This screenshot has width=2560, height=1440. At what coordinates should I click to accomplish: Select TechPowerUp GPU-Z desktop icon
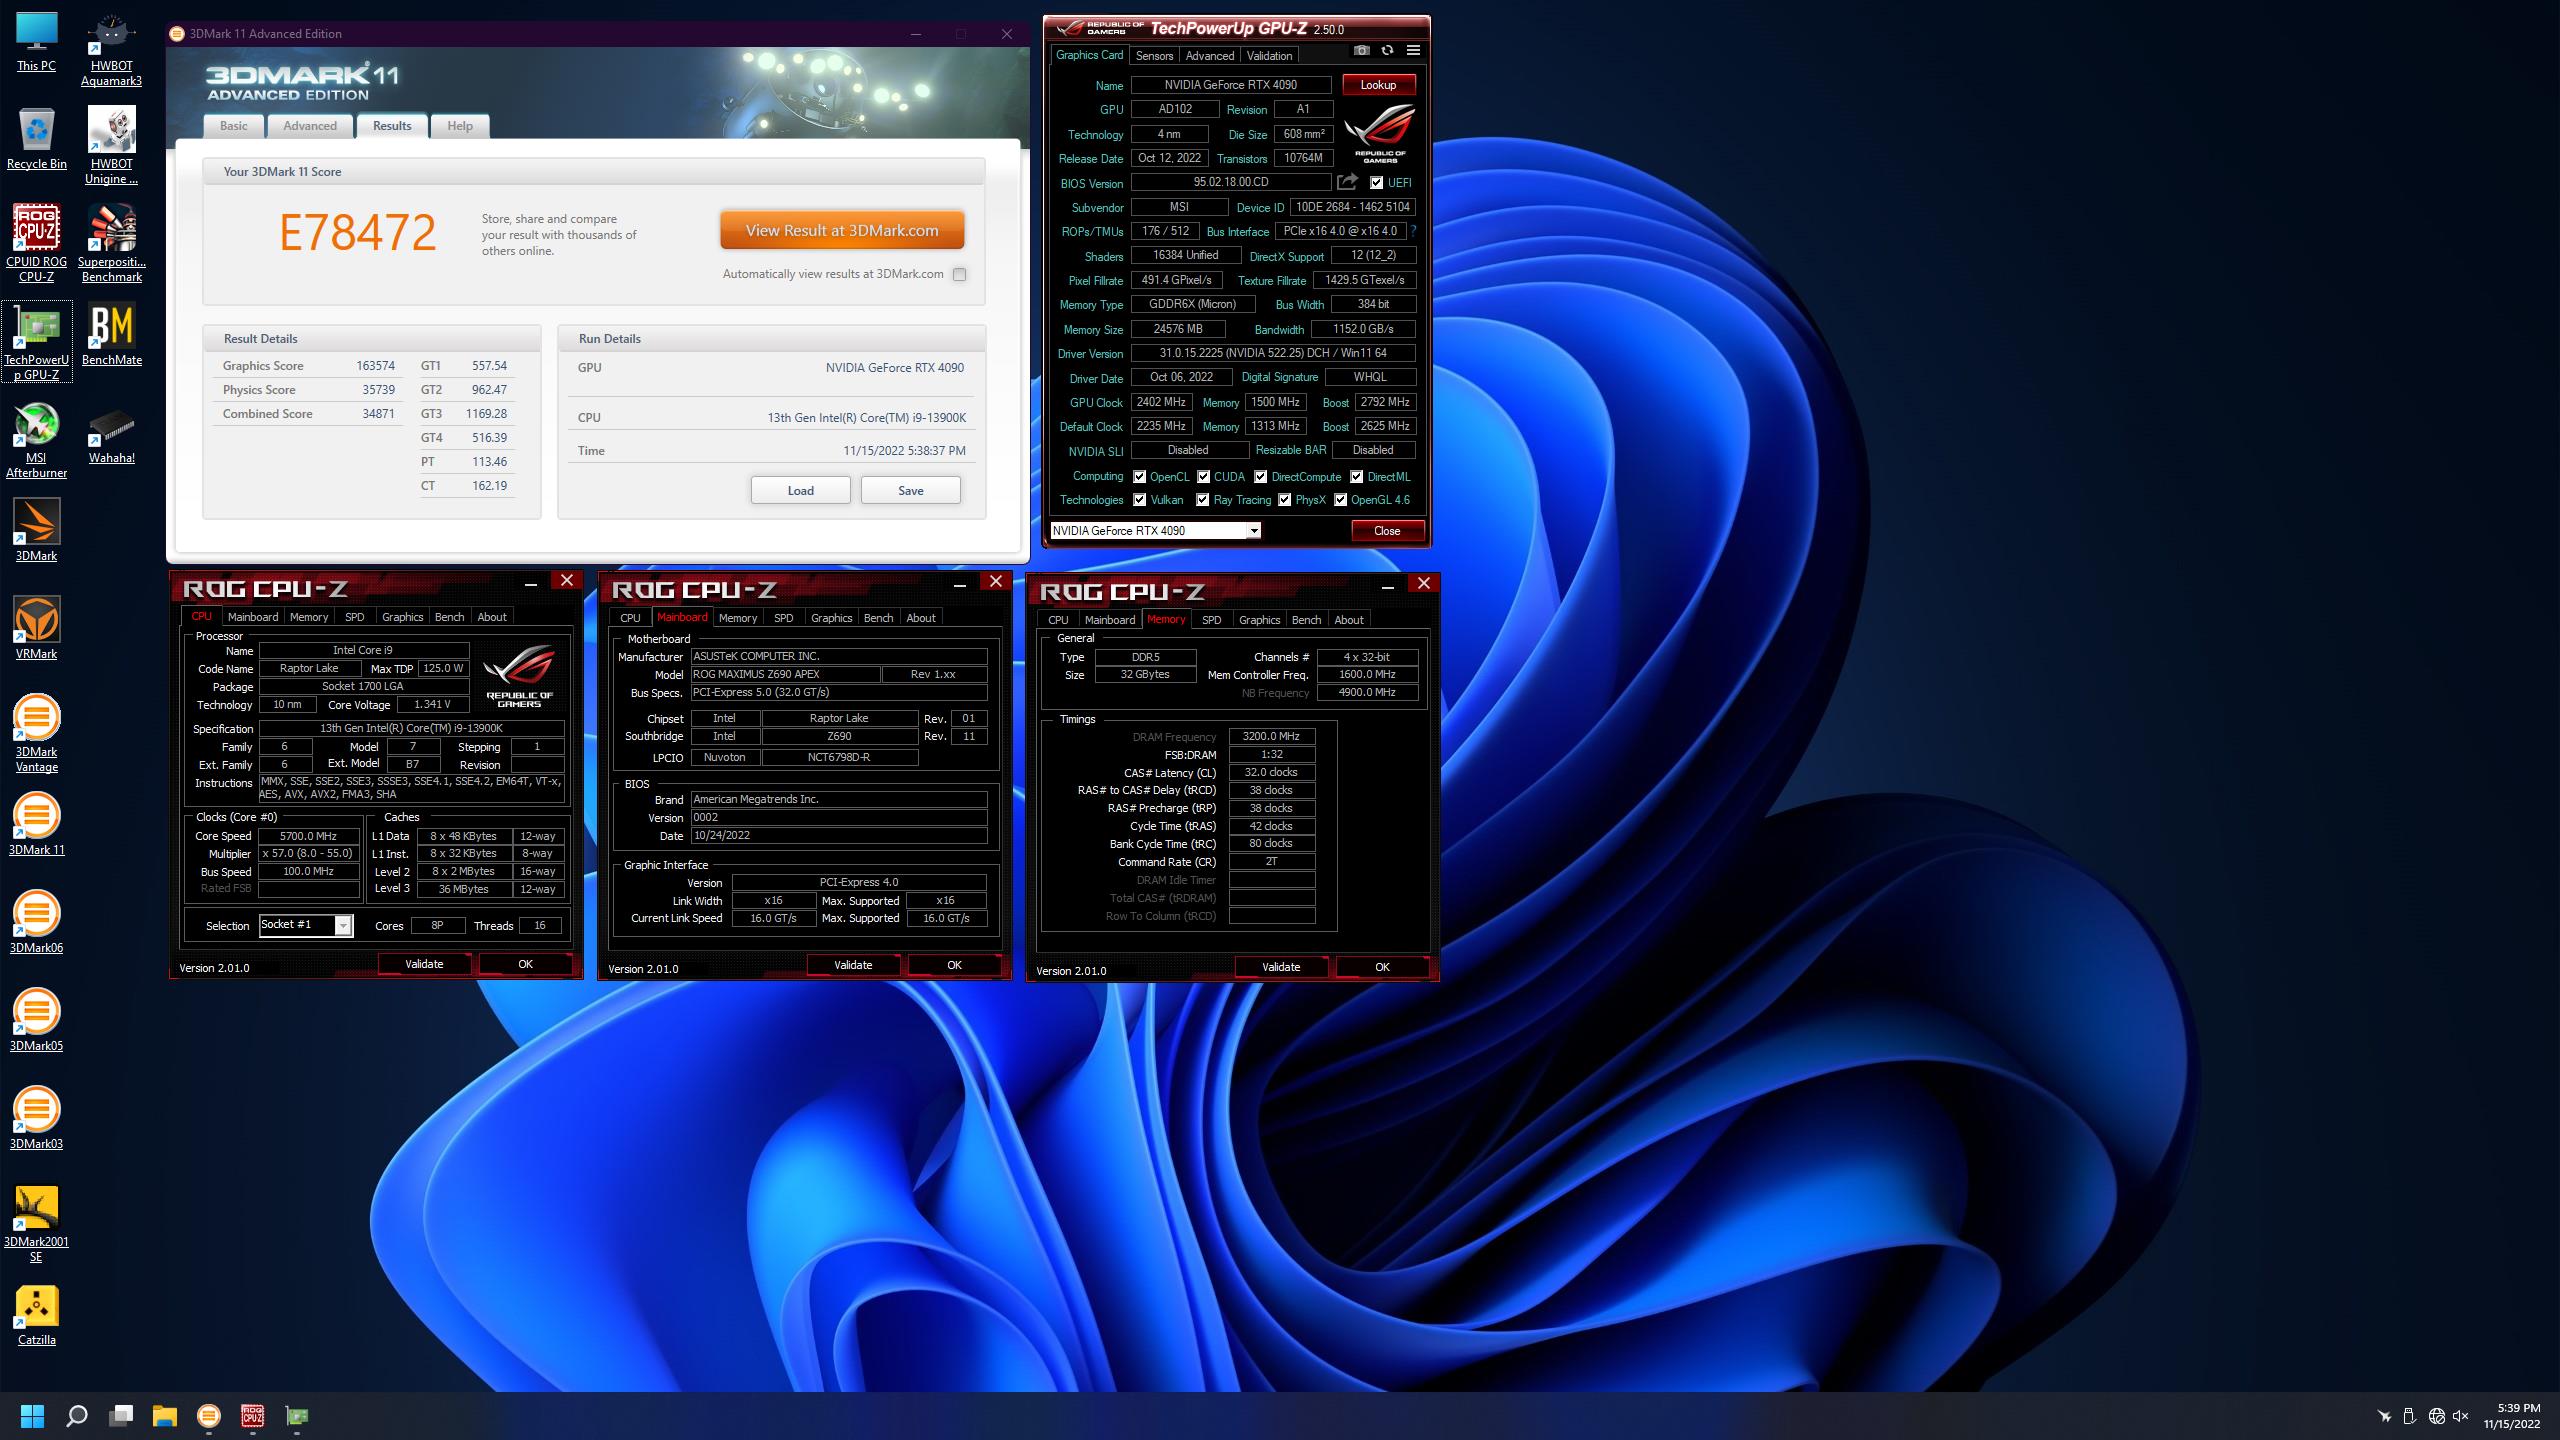coord(37,342)
